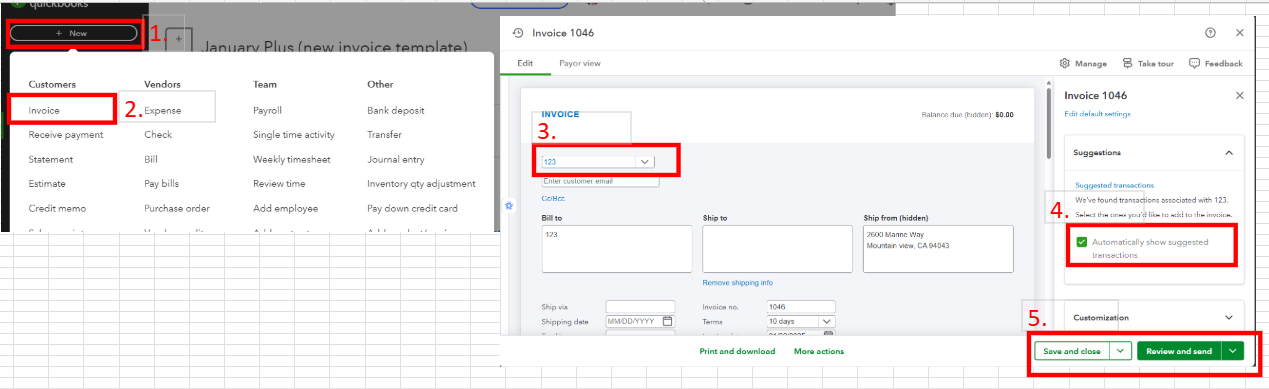The height and width of the screenshot is (389, 1269).
Task: Choose Journal entry under Other
Action: point(396,159)
